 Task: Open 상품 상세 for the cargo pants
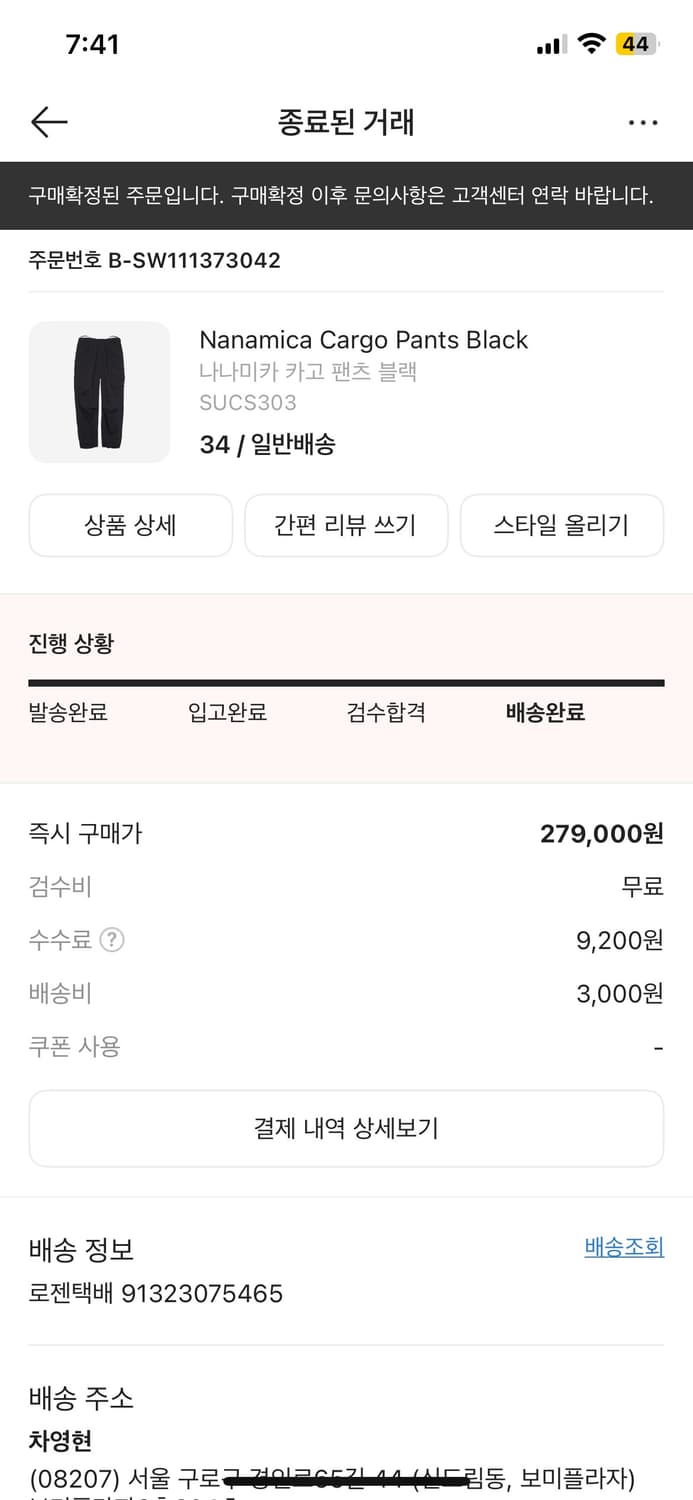pyautogui.click(x=130, y=525)
